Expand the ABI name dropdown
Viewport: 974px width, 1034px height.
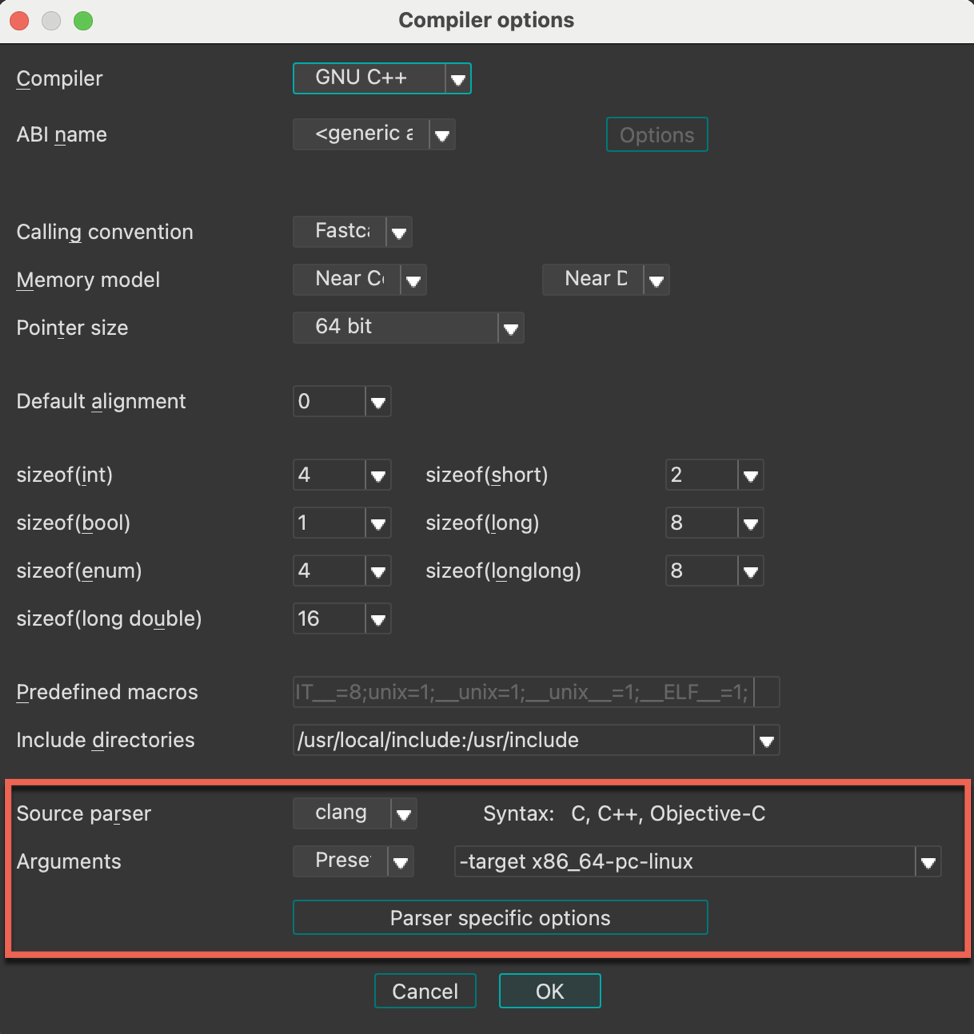(443, 134)
